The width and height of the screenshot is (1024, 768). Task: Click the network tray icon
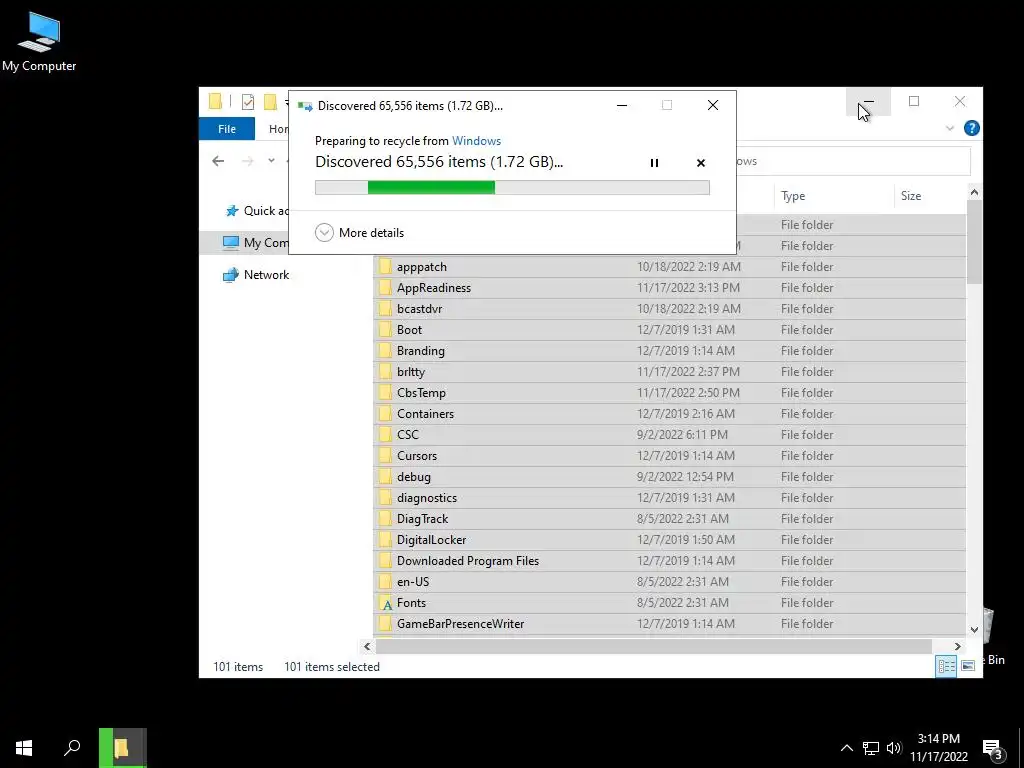click(x=871, y=748)
